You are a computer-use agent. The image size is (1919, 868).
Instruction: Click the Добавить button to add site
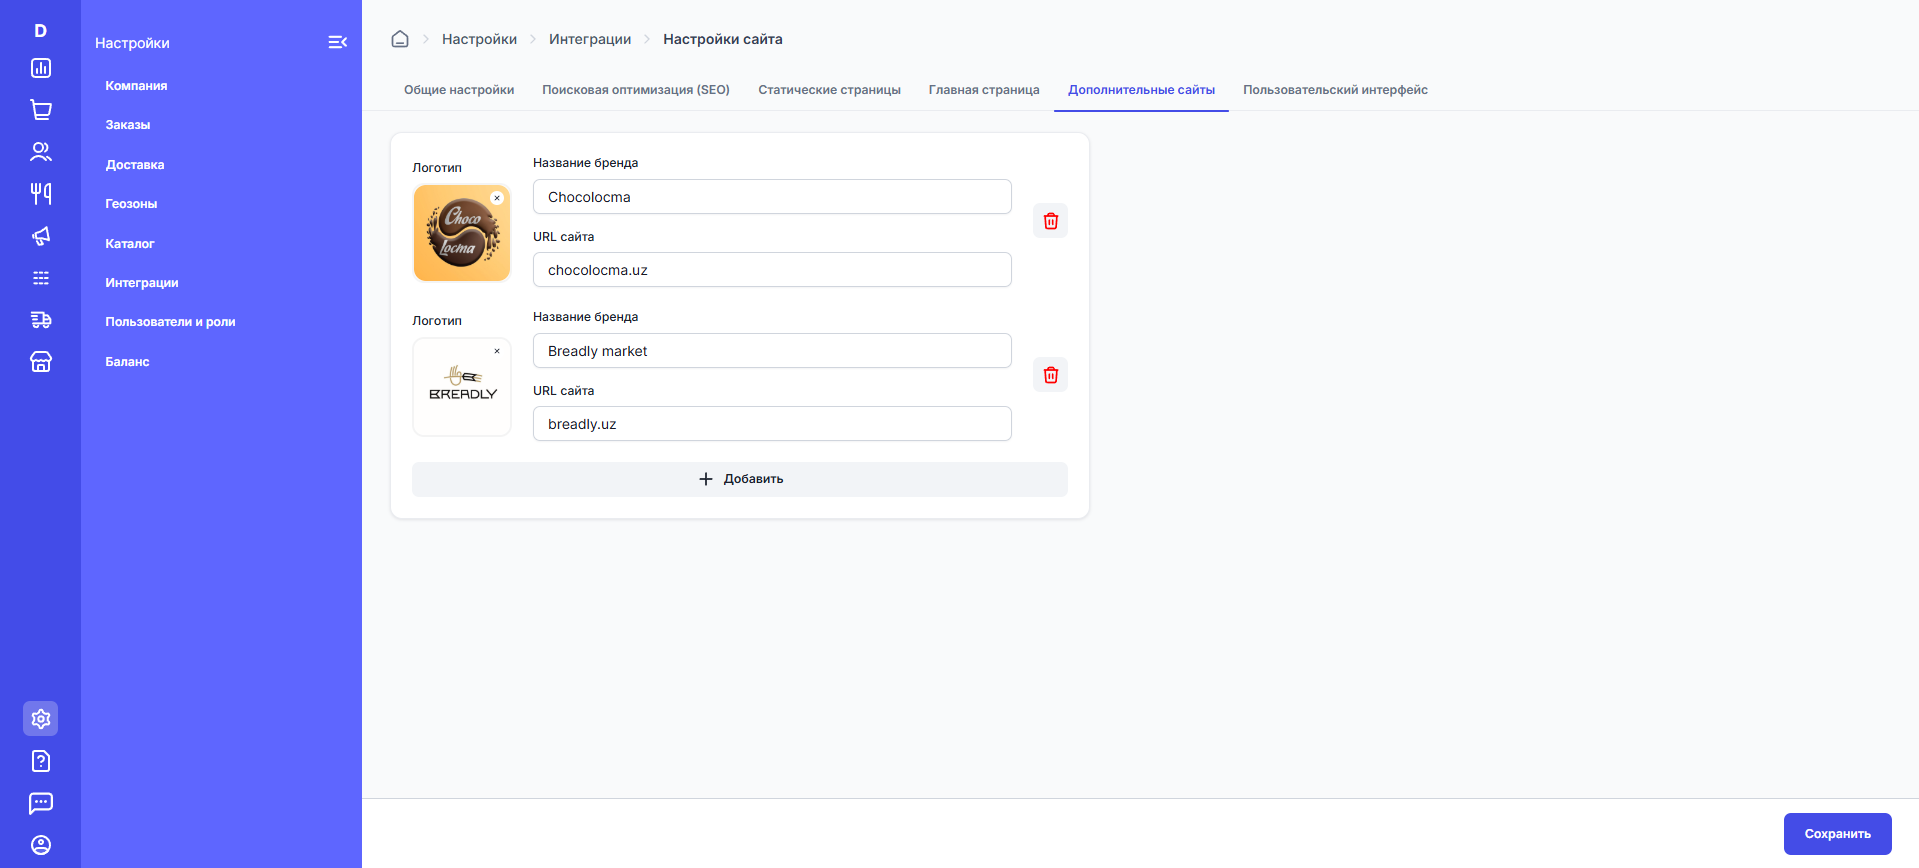tap(740, 479)
